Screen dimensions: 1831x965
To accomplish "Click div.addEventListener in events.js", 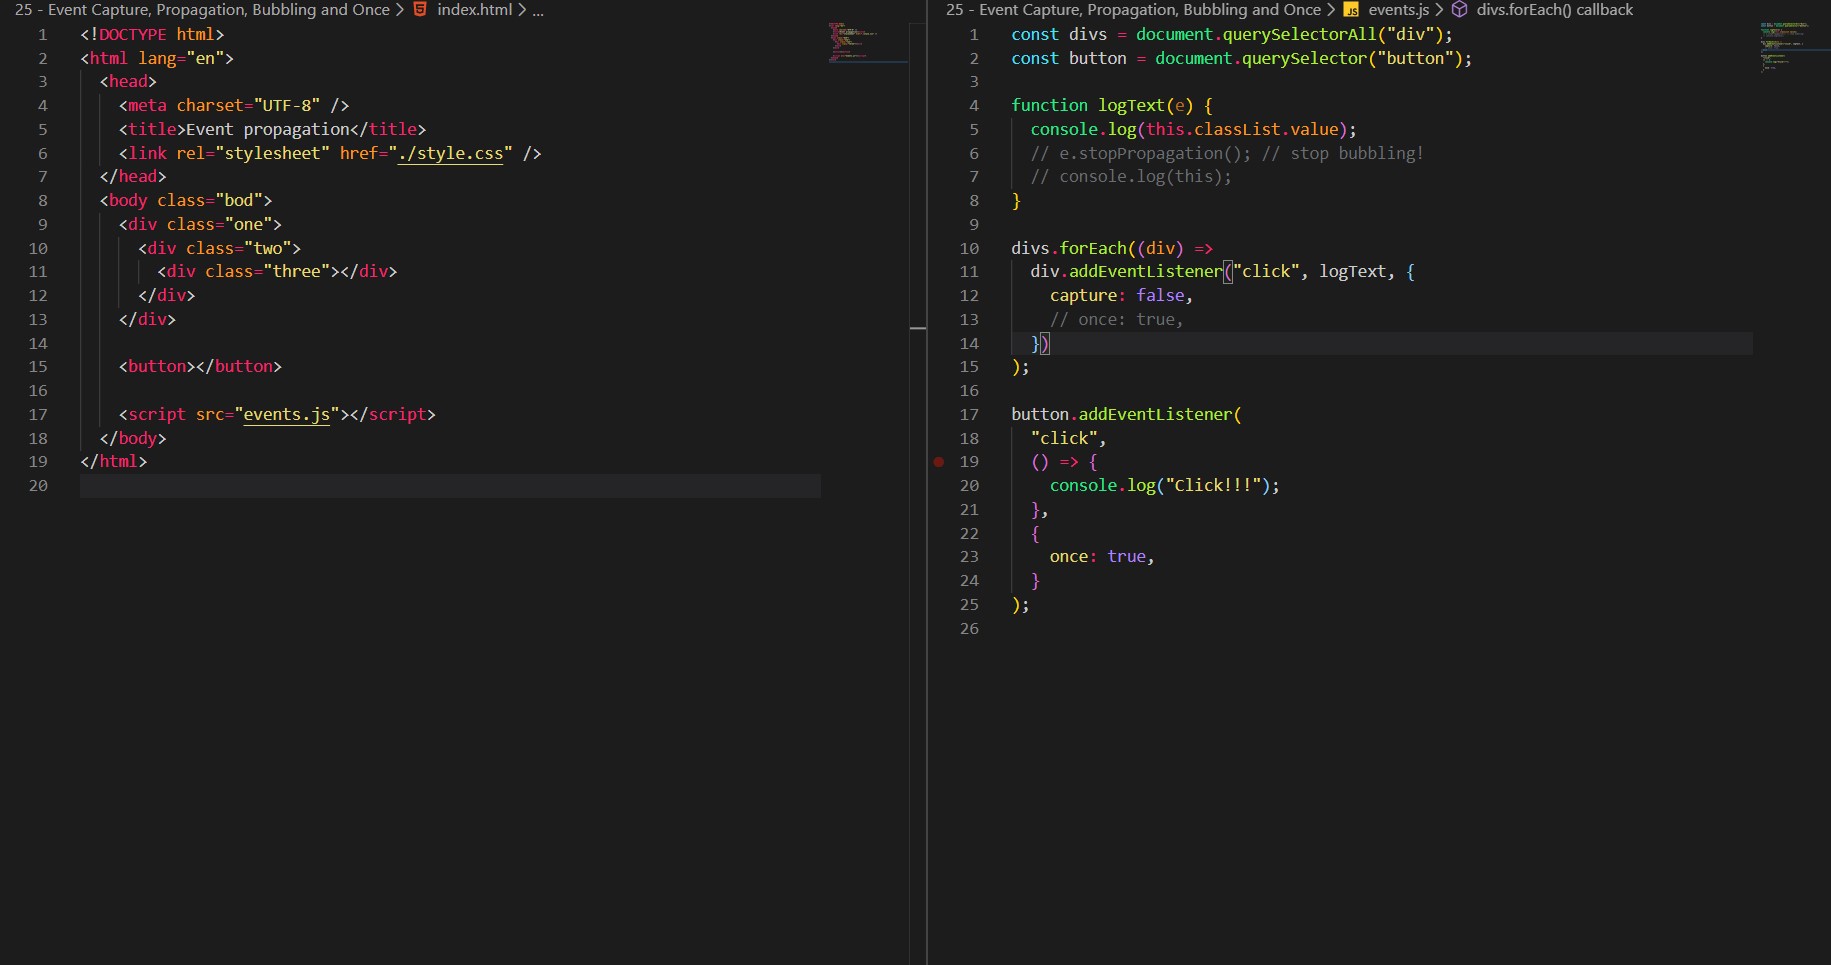I will (1126, 271).
